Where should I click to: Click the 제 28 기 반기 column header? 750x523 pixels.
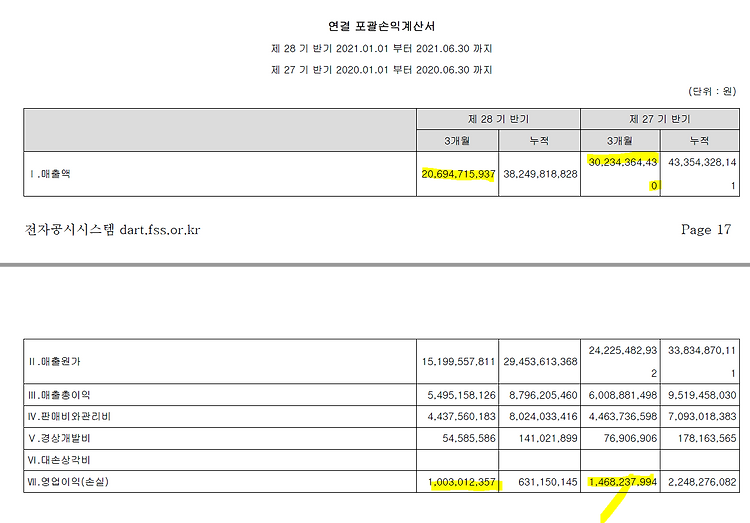coord(498,119)
